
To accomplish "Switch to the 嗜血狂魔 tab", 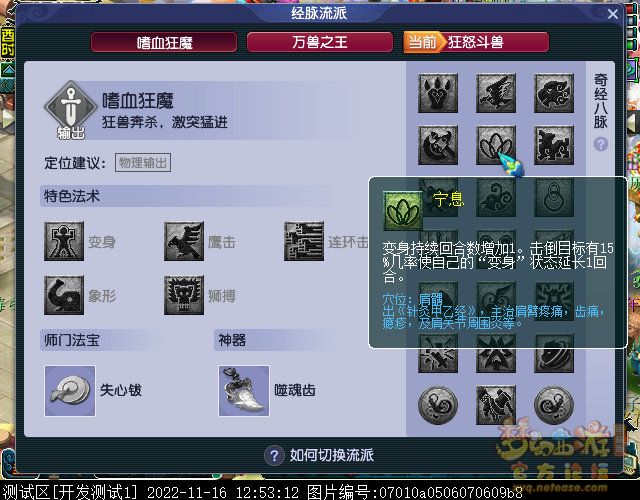I will 164,42.
